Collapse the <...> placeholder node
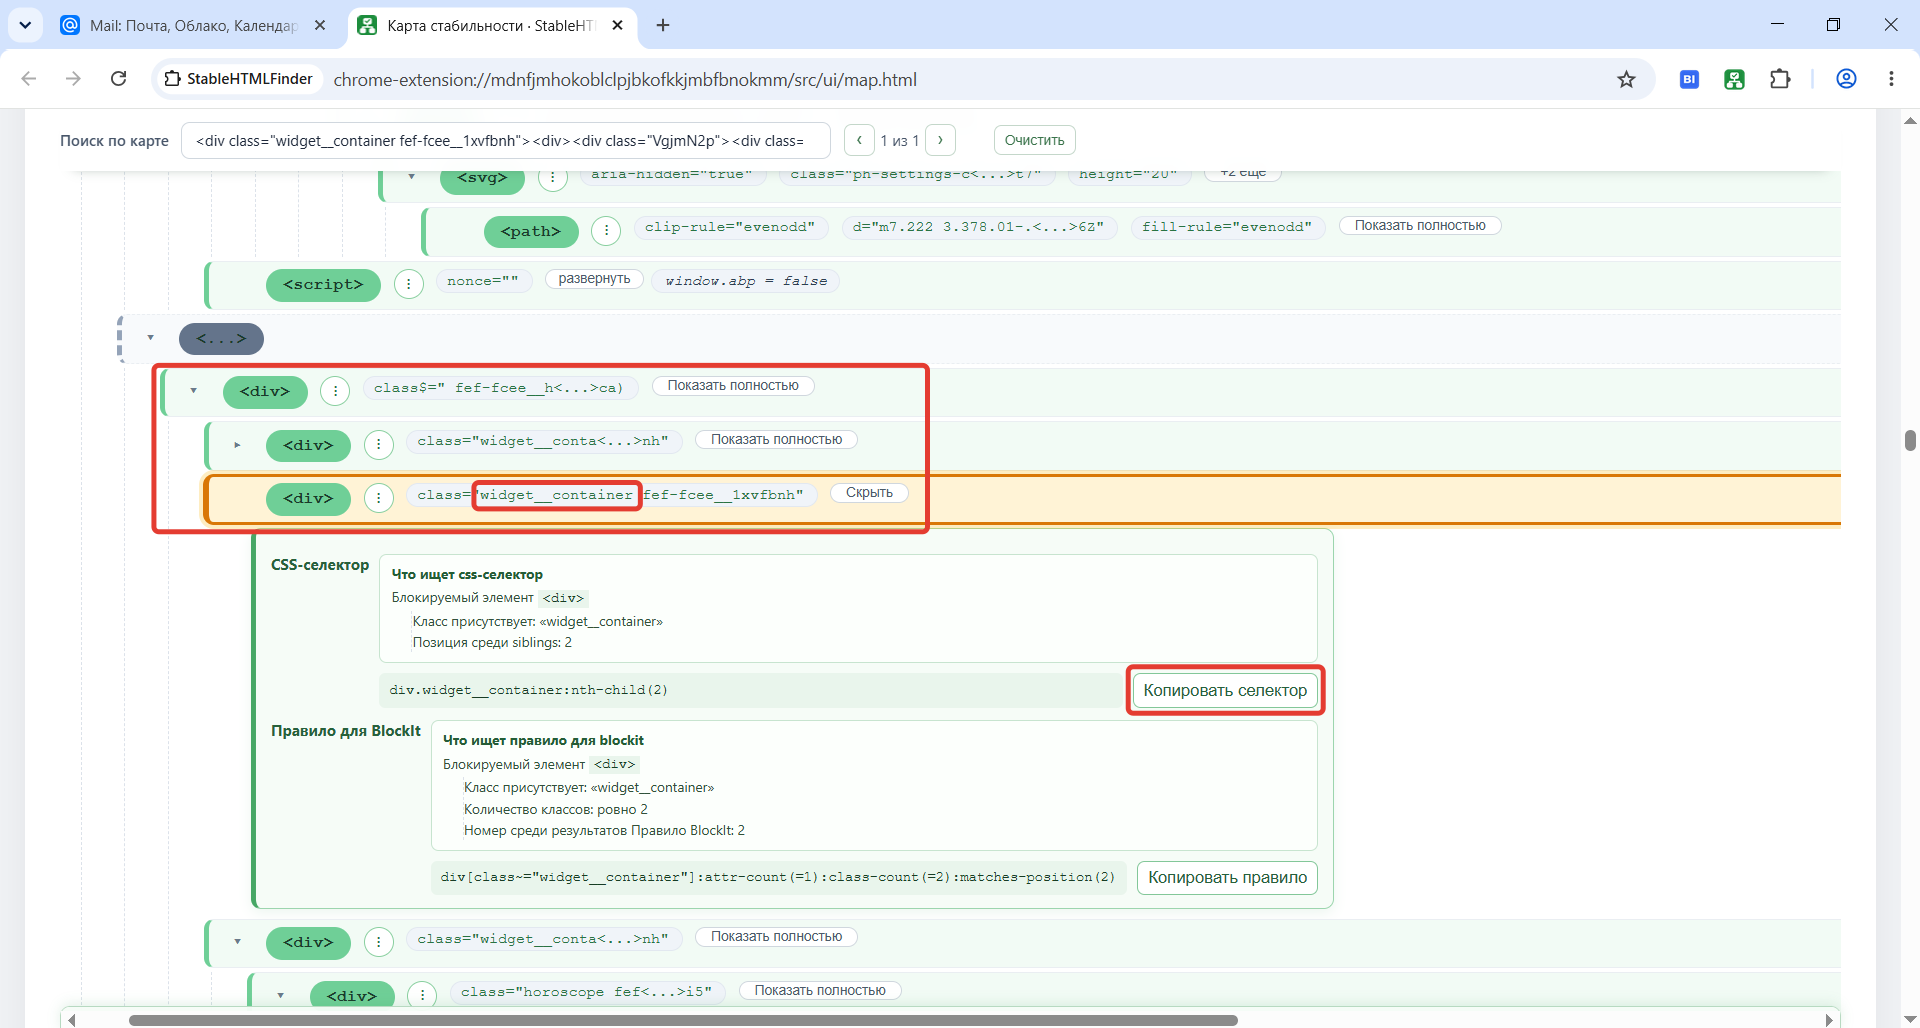The height and width of the screenshot is (1028, 1920). [151, 338]
